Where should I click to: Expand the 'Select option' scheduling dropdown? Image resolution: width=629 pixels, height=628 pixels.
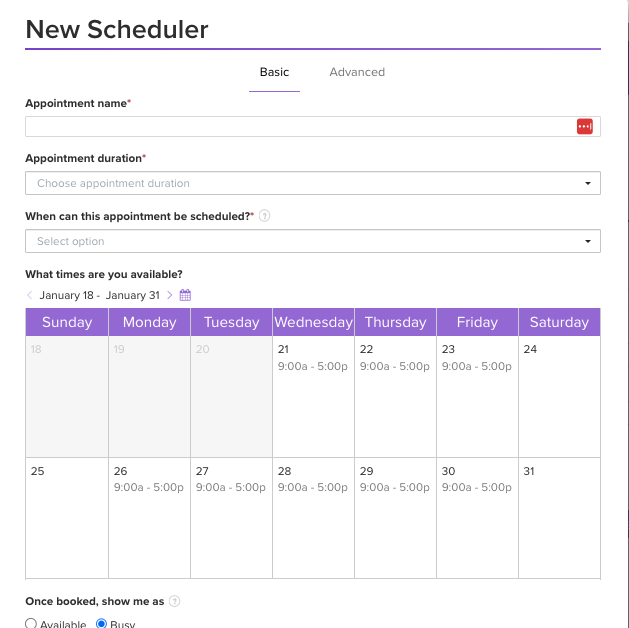click(x=312, y=241)
